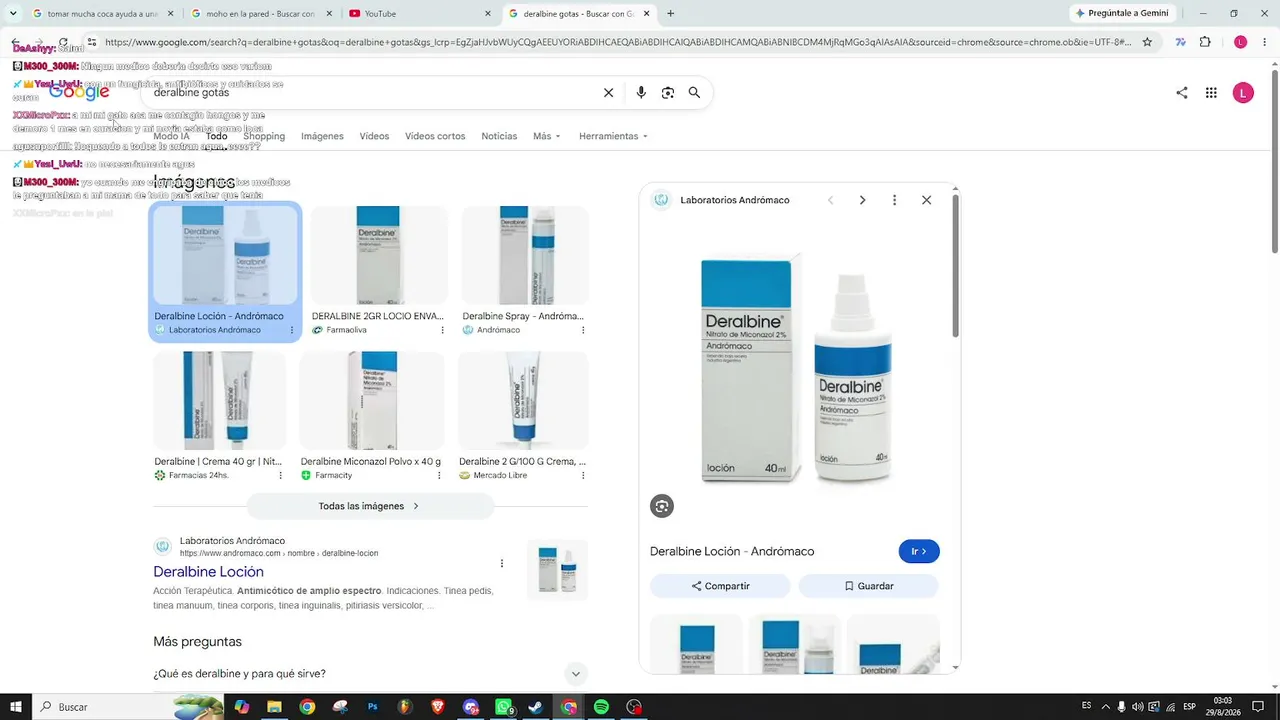Open the Google account avatar on the results page
1280x720 pixels.
pos(1243,93)
